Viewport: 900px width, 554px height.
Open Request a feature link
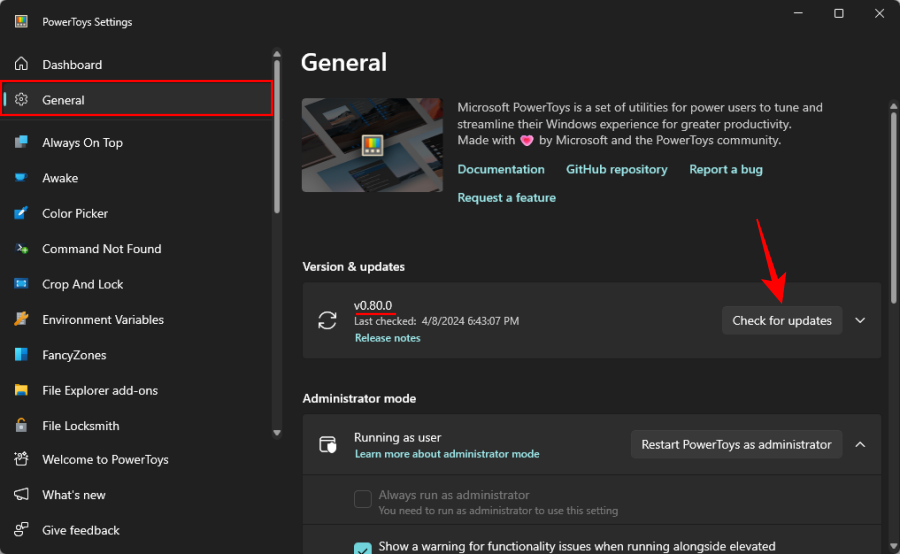tap(506, 197)
